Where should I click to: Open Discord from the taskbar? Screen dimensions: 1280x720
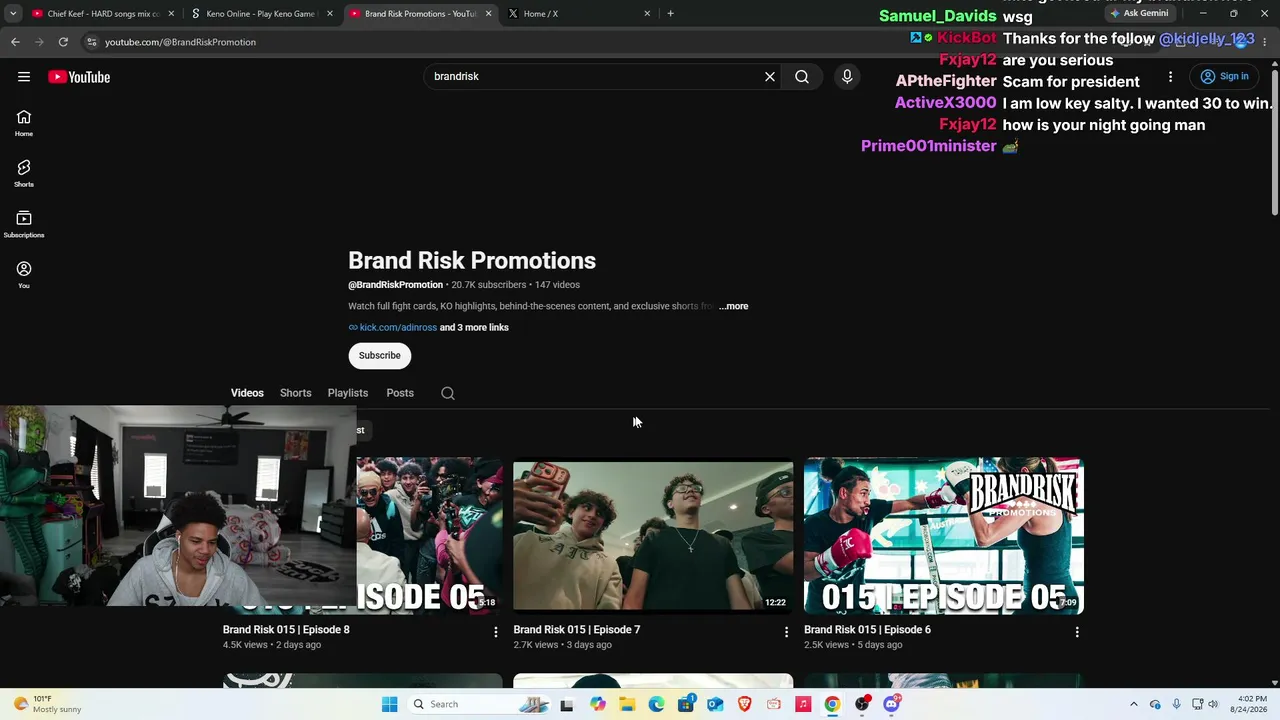(x=891, y=704)
